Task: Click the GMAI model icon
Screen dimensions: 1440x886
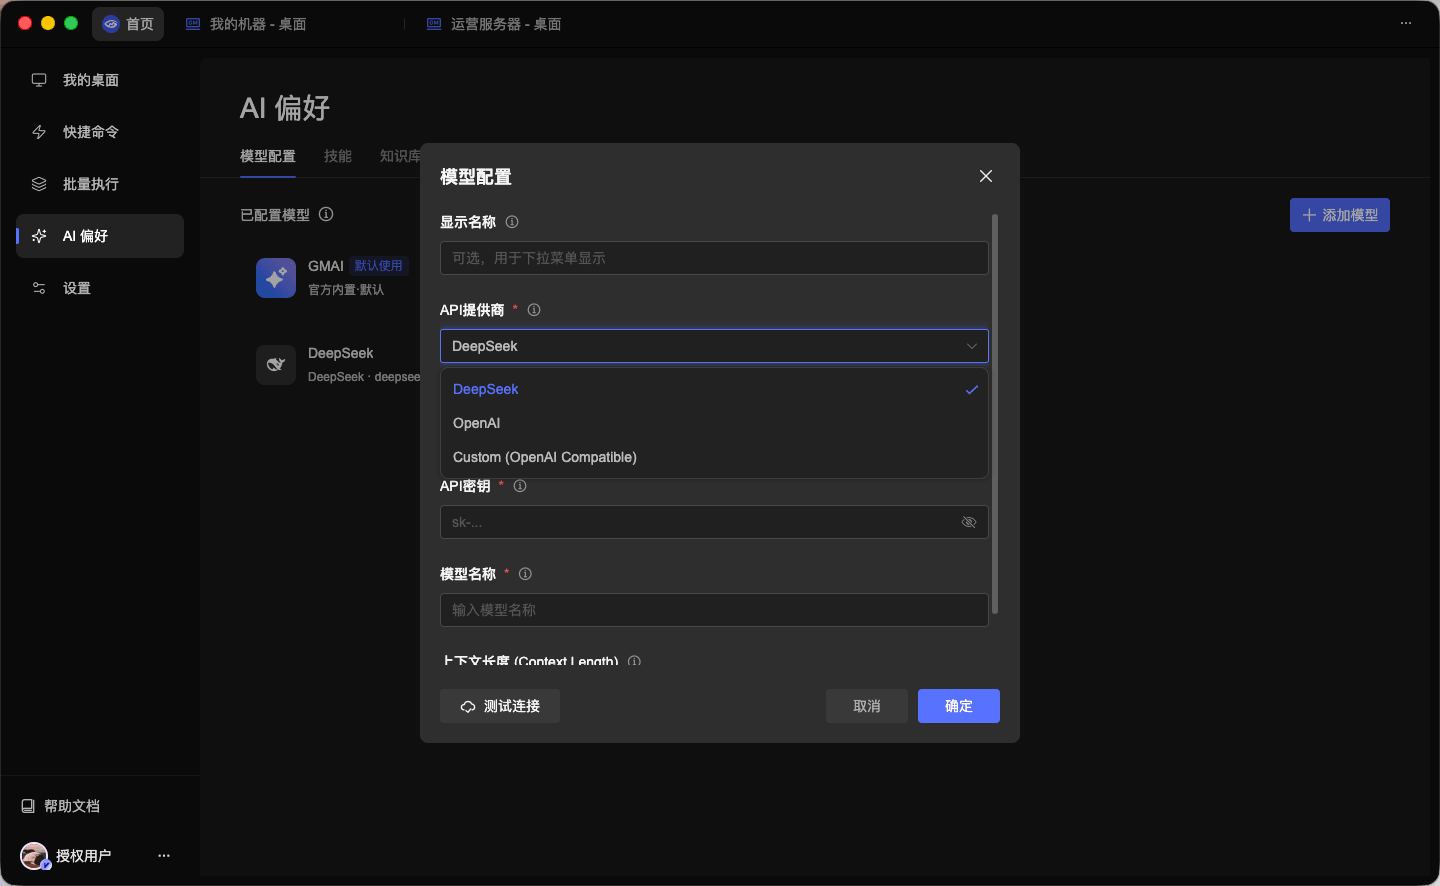Action: 276,278
